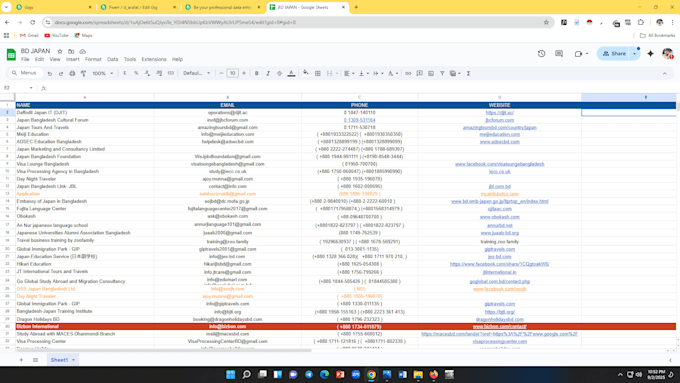Image resolution: width=680 pixels, height=383 pixels.
Task: Open the Extensions menu
Action: tap(154, 59)
